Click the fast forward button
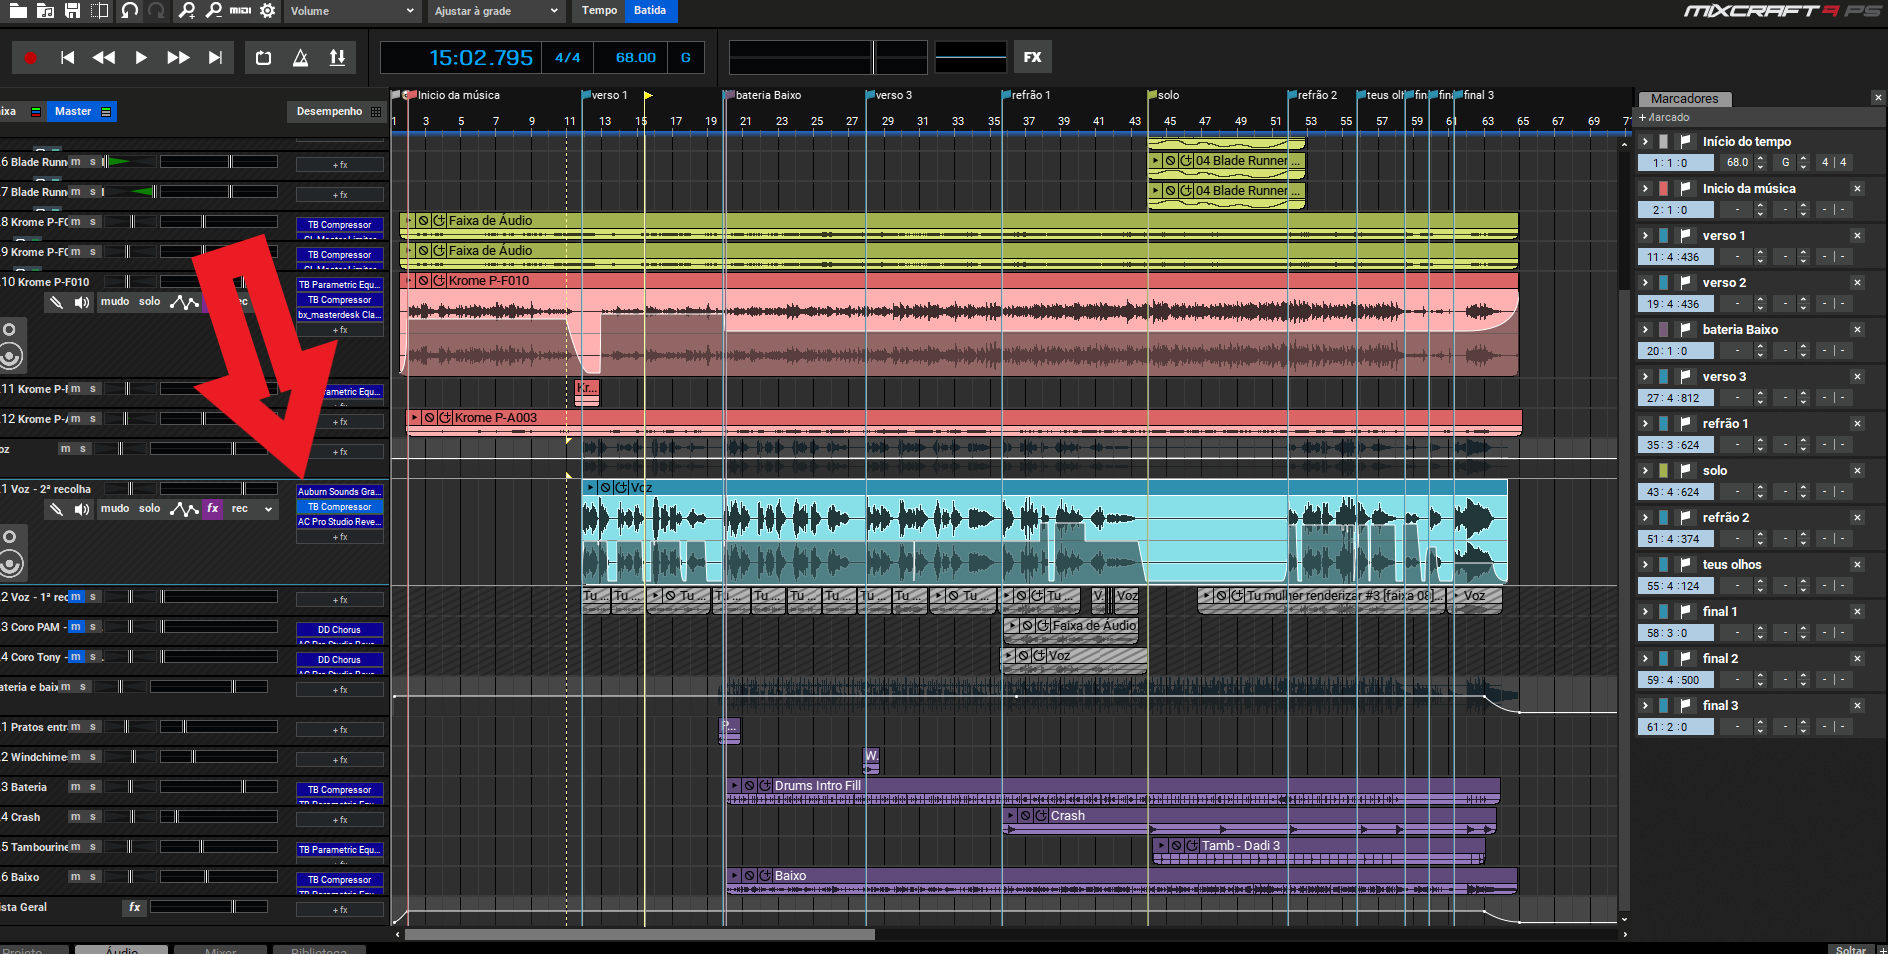Screen dimensions: 1888x954 pyautogui.click(x=178, y=58)
